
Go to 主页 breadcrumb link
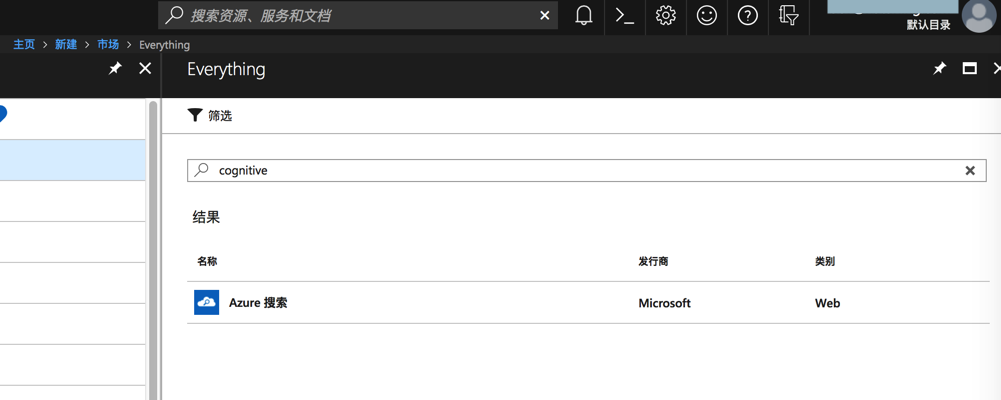[x=24, y=45]
